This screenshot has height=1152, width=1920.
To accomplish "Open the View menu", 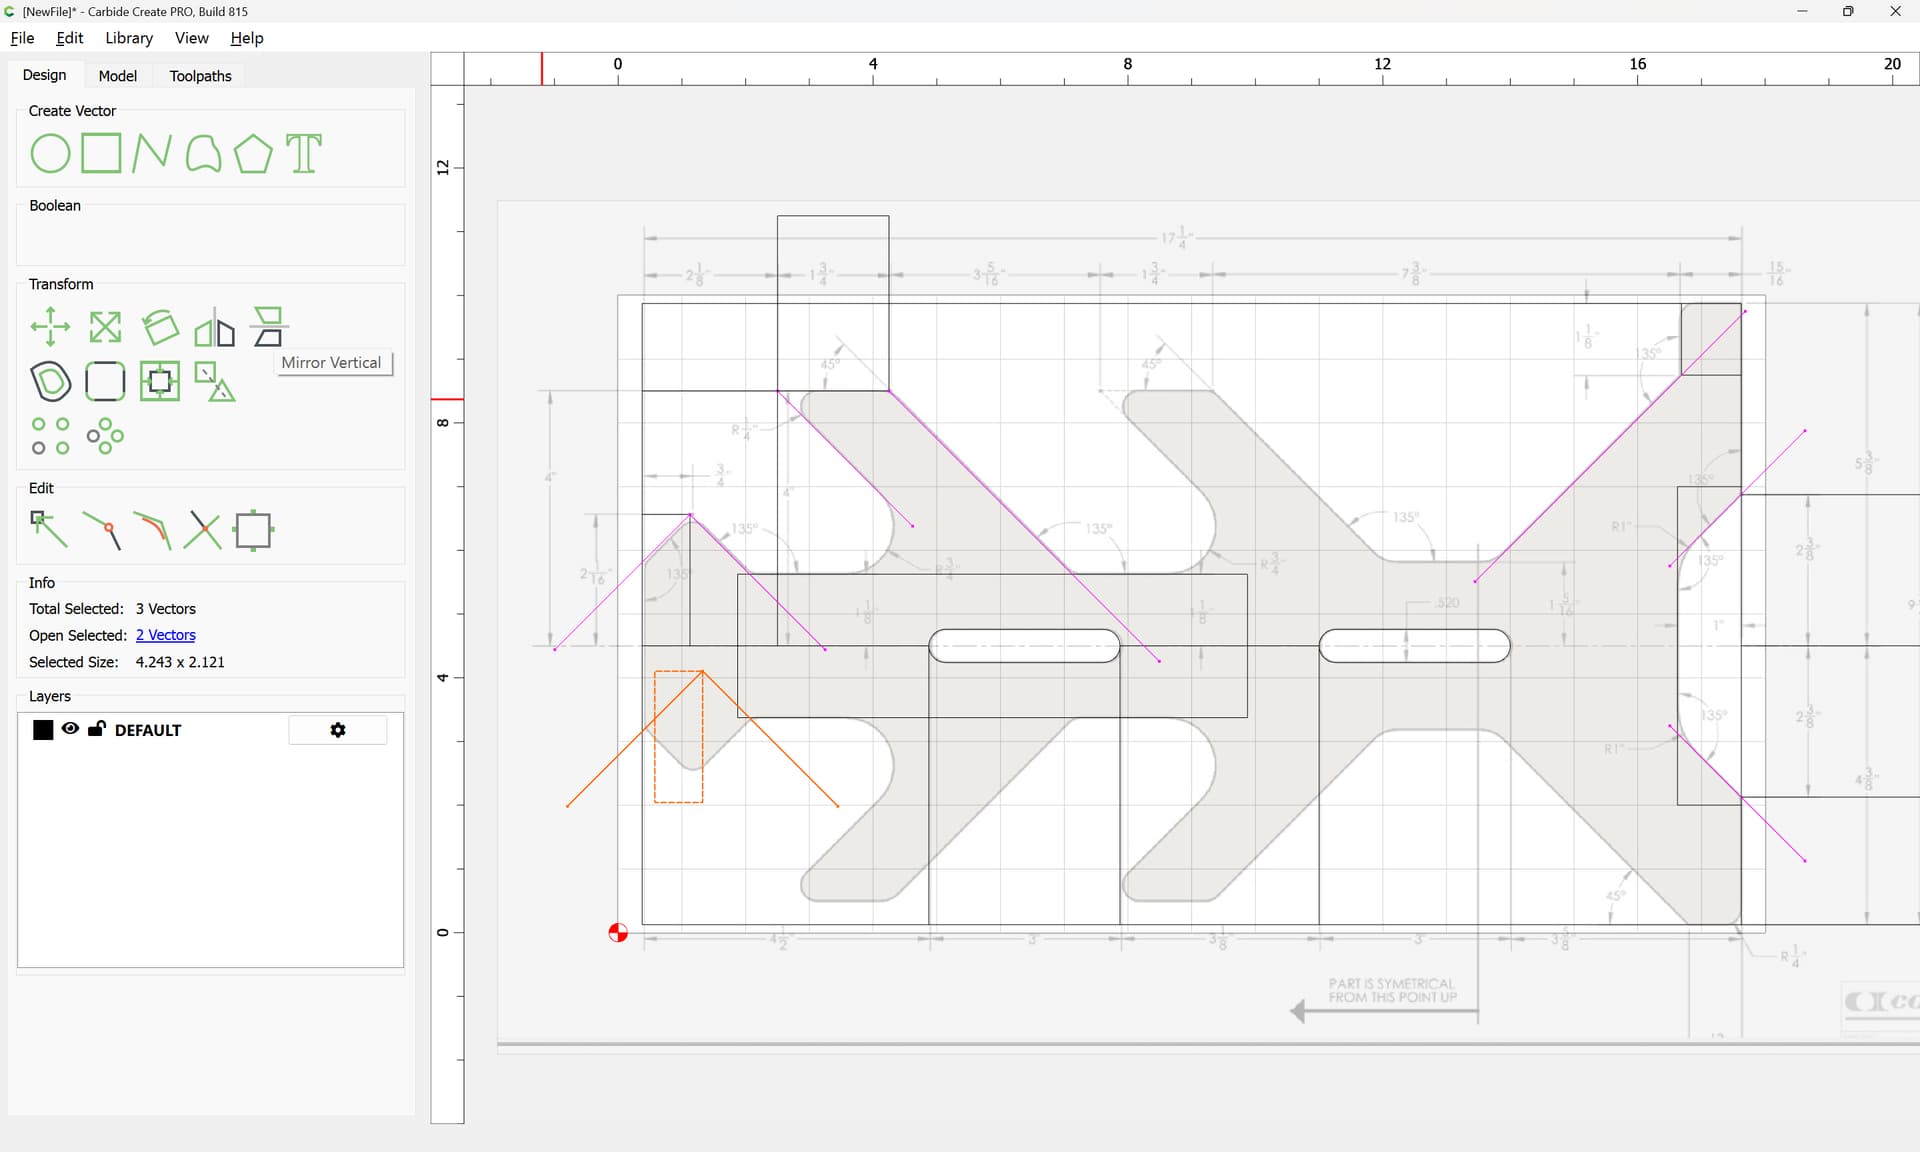I will [191, 38].
